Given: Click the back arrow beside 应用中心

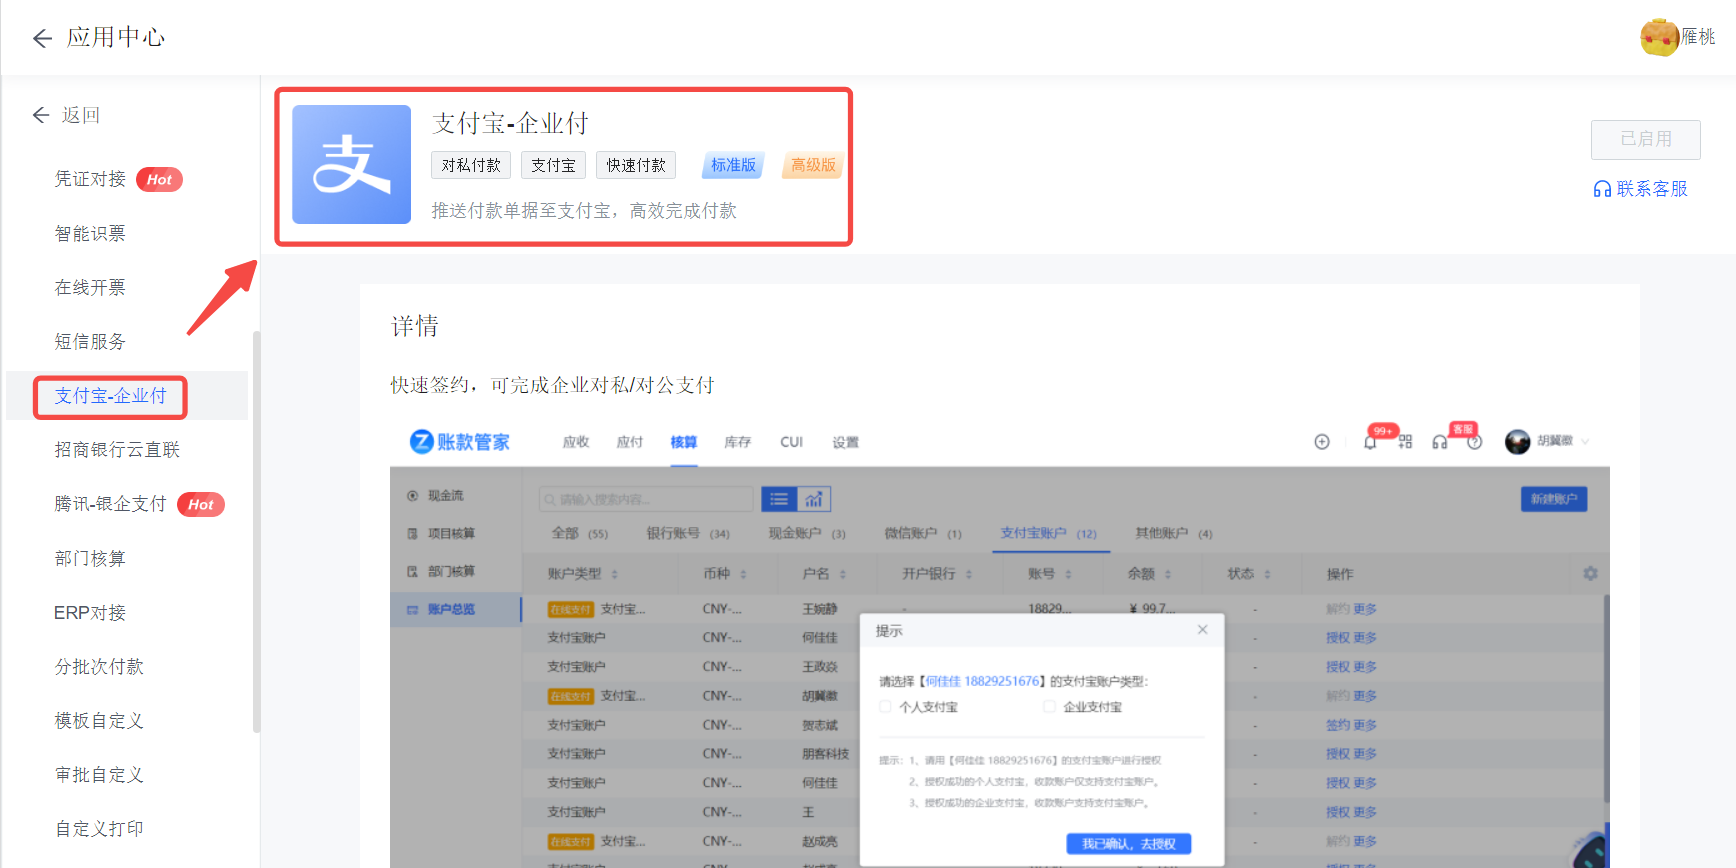Looking at the screenshot, I should (x=42, y=38).
